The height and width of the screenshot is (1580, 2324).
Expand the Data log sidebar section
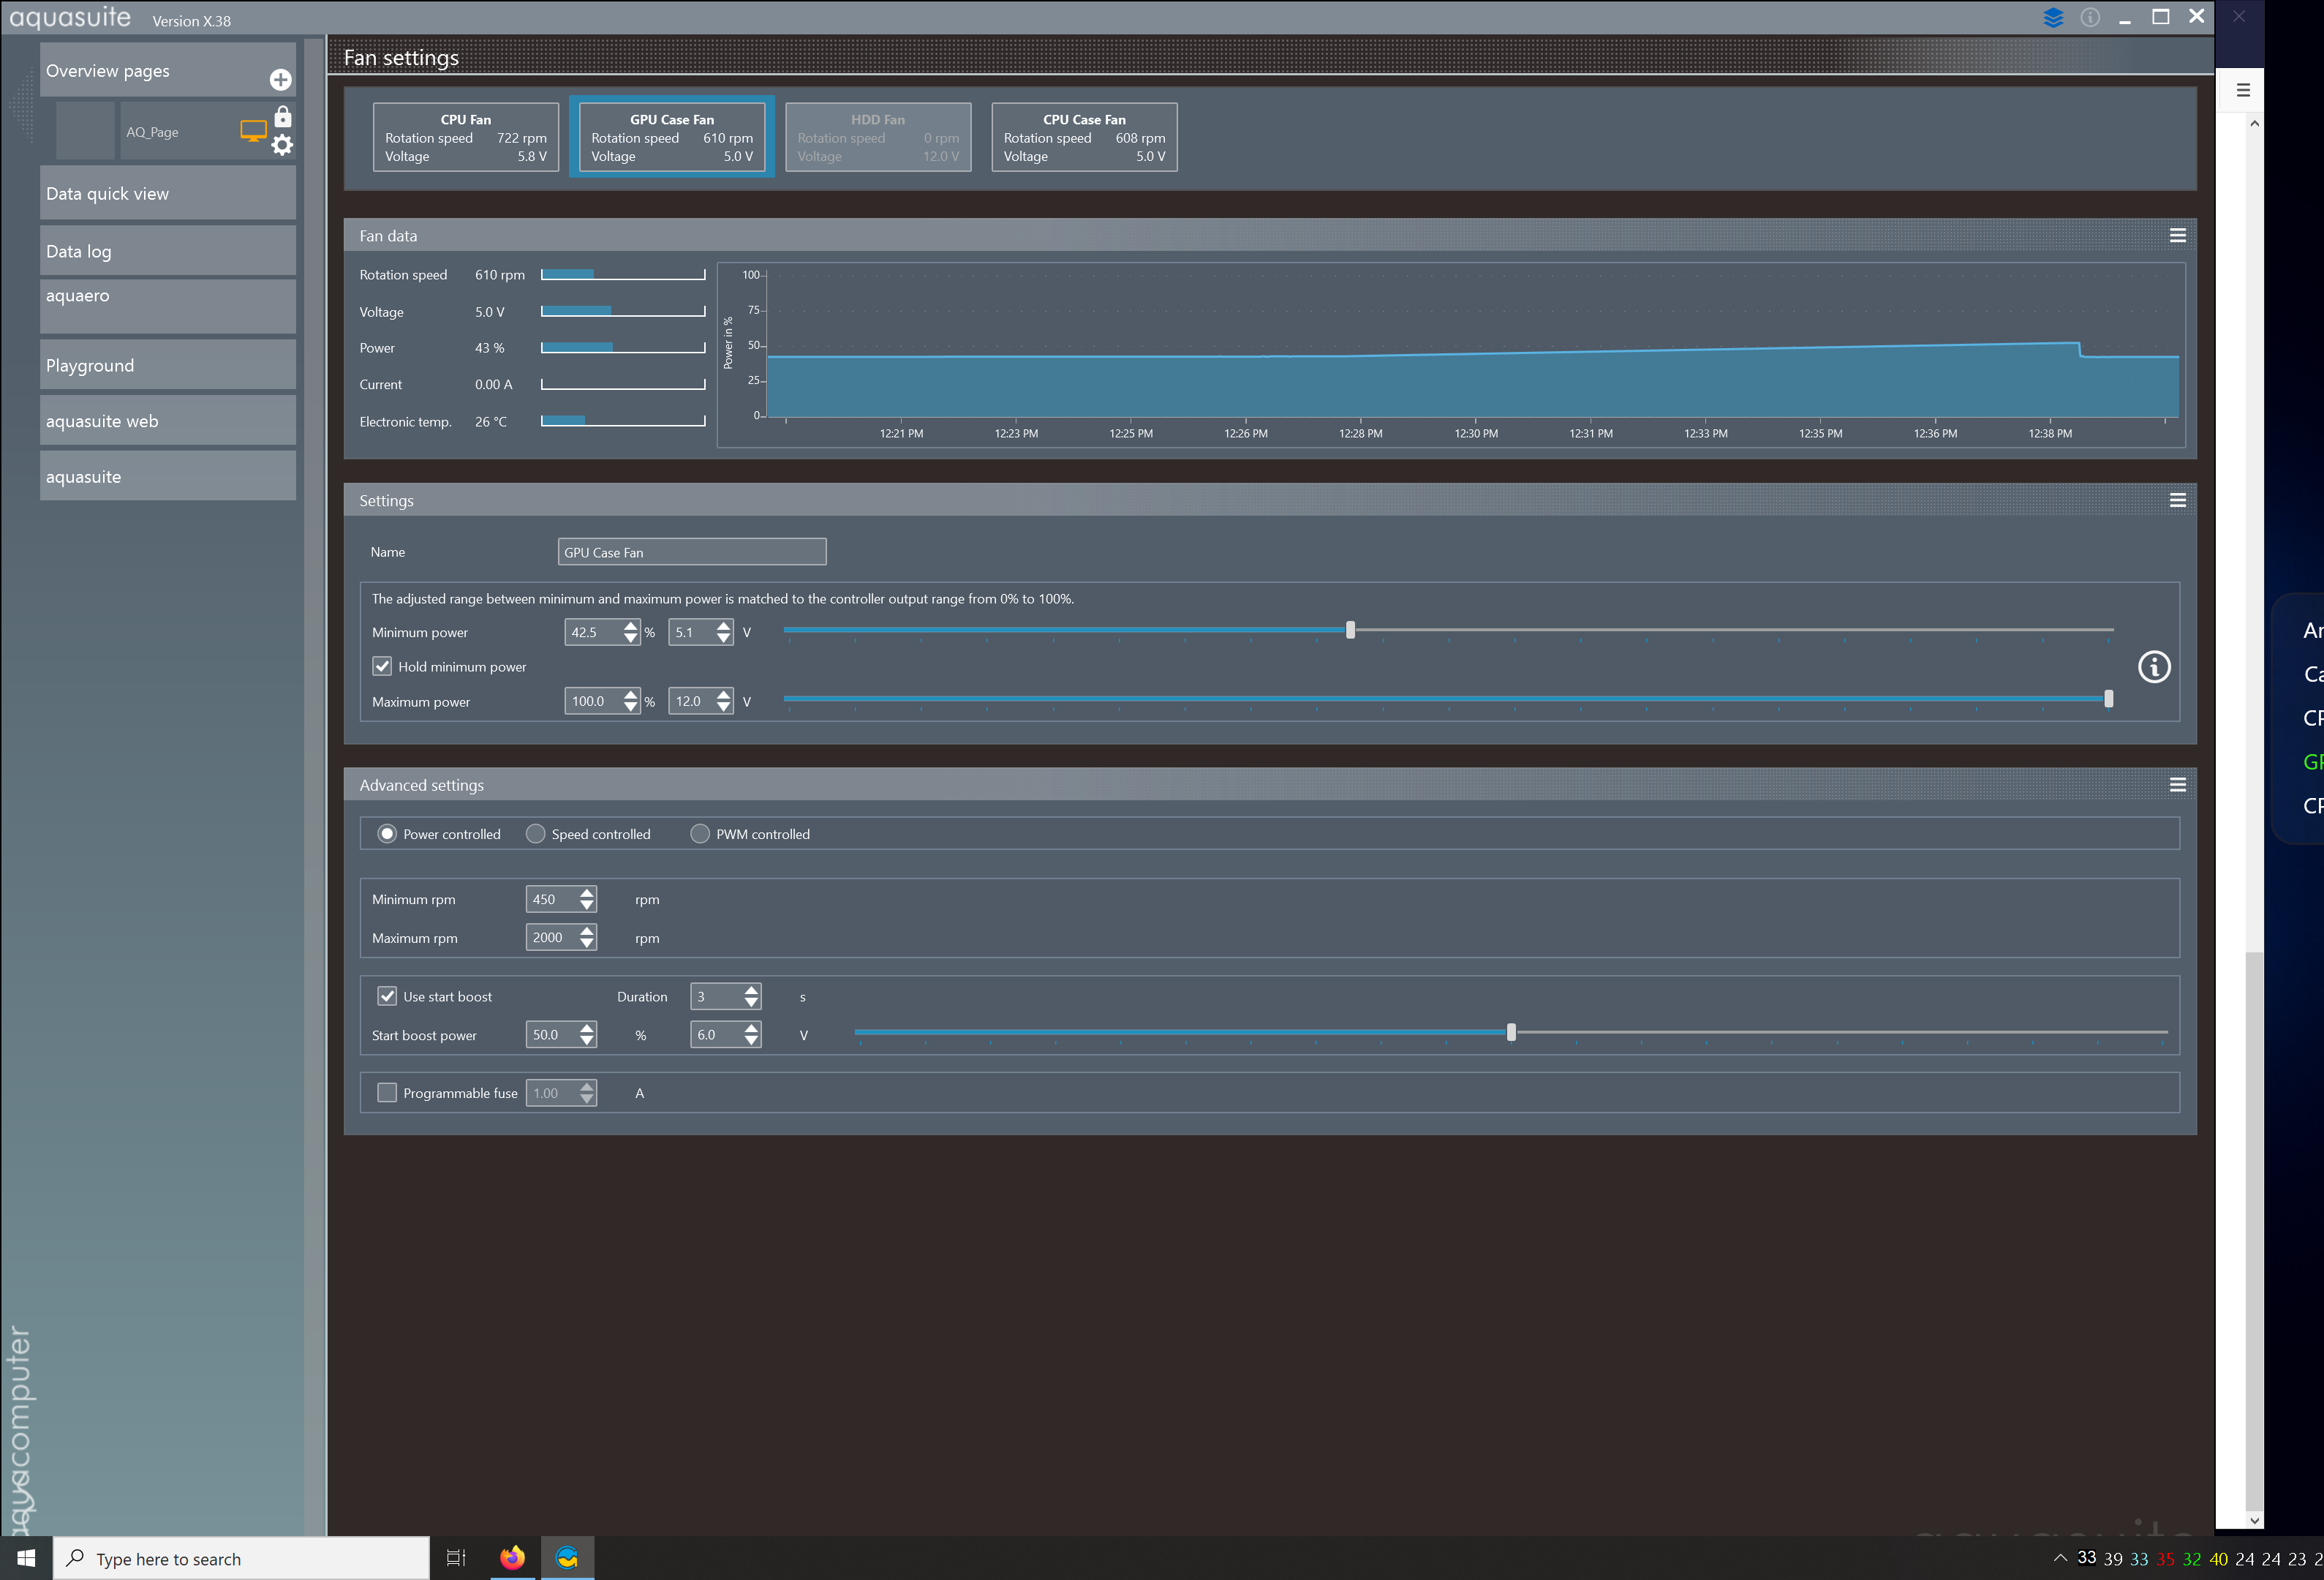coord(167,251)
